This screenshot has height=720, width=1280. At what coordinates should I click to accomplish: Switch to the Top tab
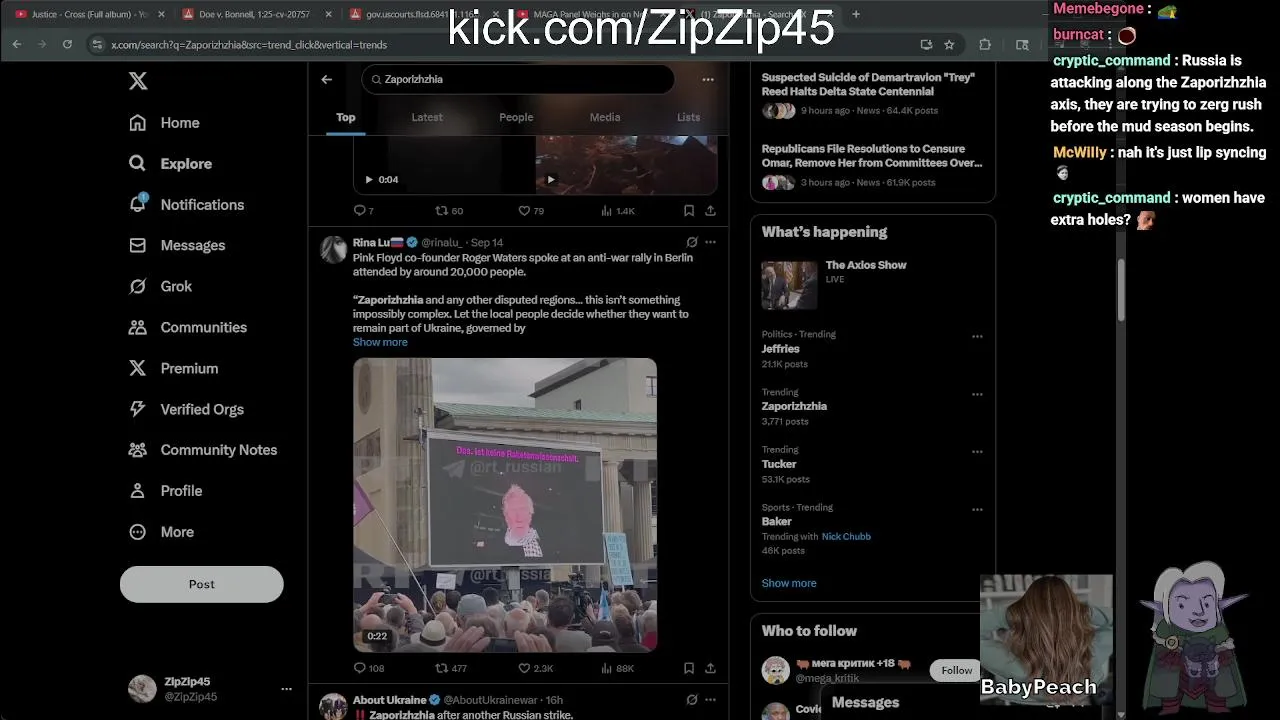pos(345,117)
